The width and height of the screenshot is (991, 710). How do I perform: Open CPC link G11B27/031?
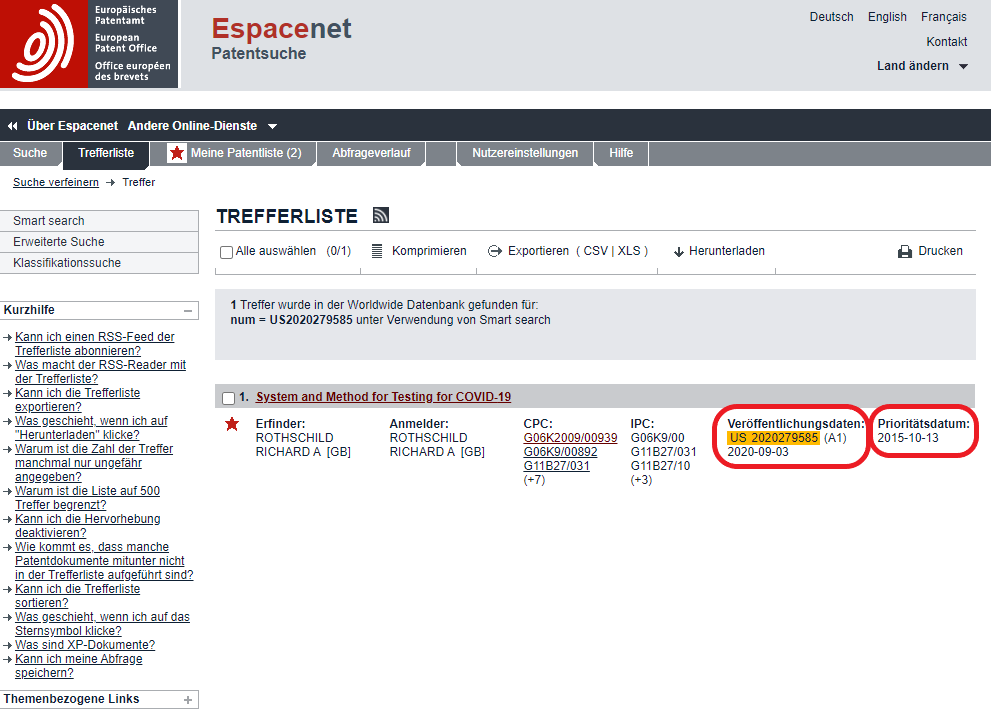click(x=556, y=466)
